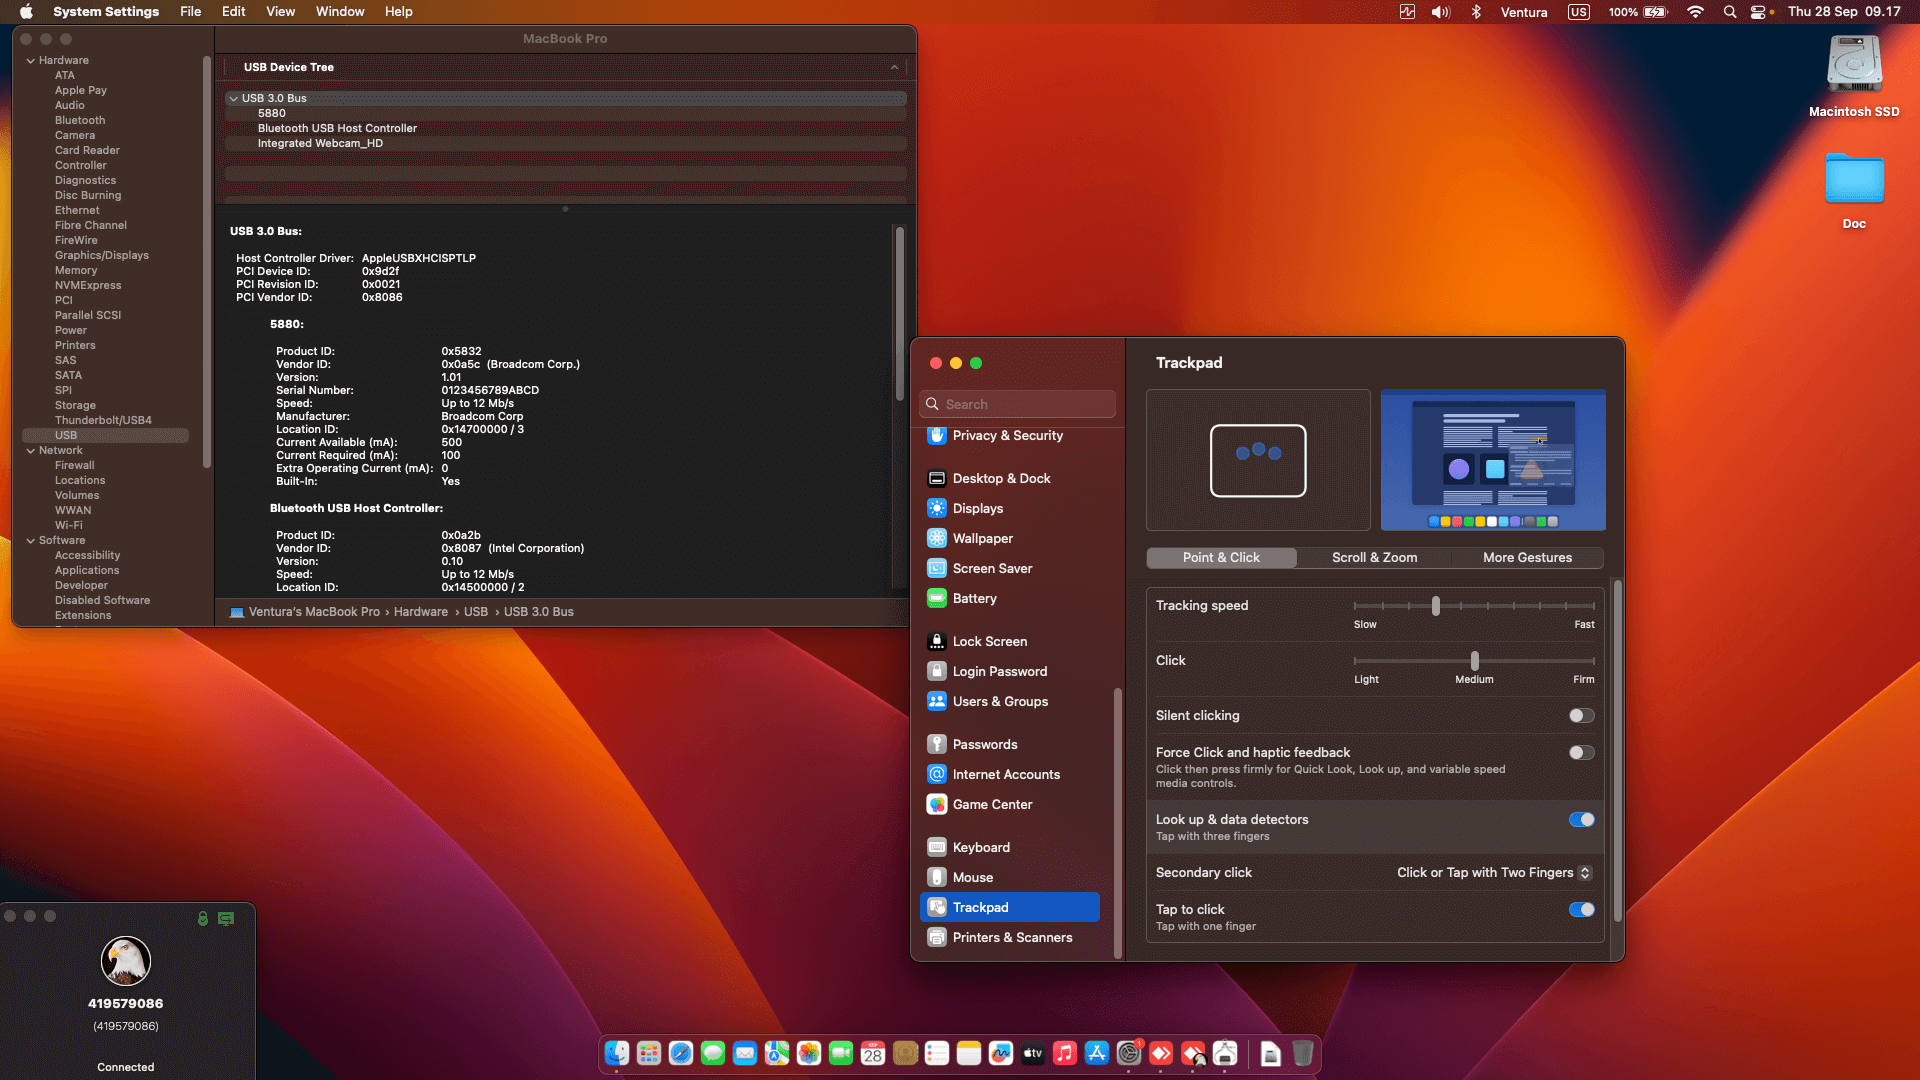Launch Apple Music from the Dock
The image size is (1920, 1080).
(1064, 1053)
